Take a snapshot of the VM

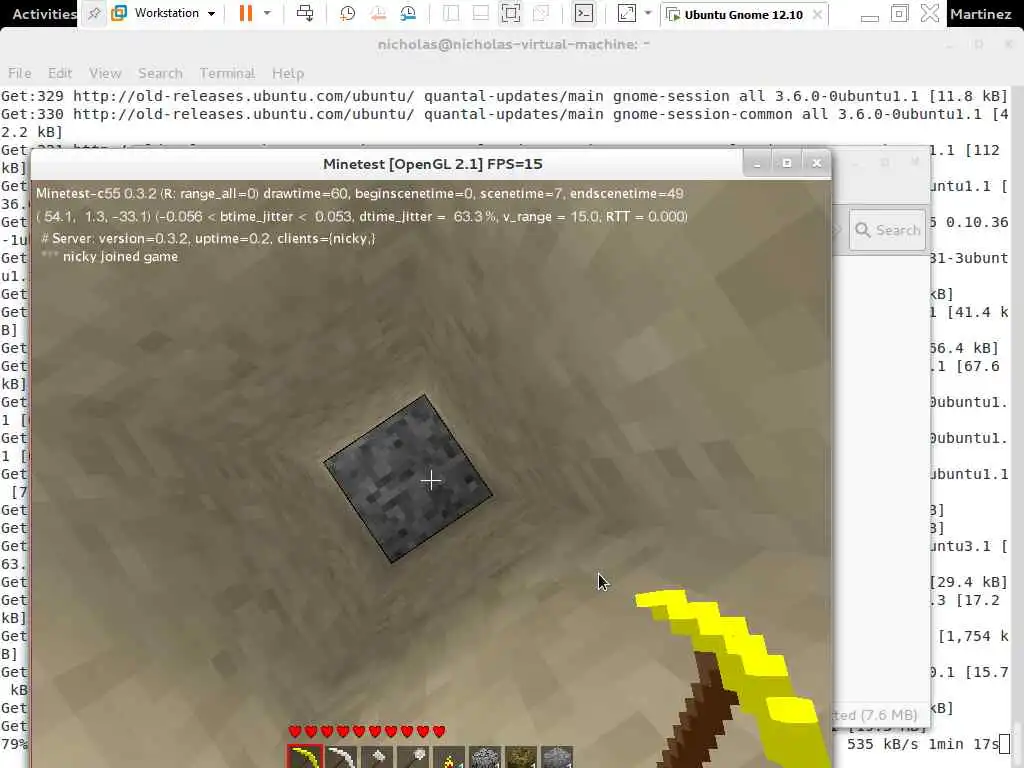[347, 13]
